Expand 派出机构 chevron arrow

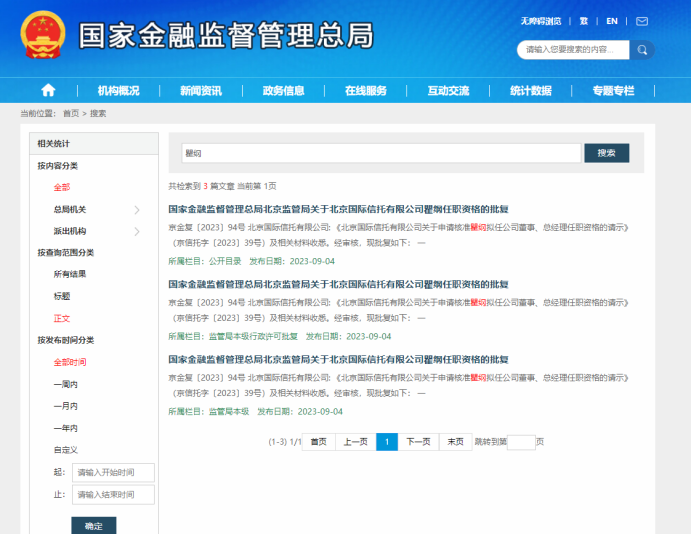[137, 232]
